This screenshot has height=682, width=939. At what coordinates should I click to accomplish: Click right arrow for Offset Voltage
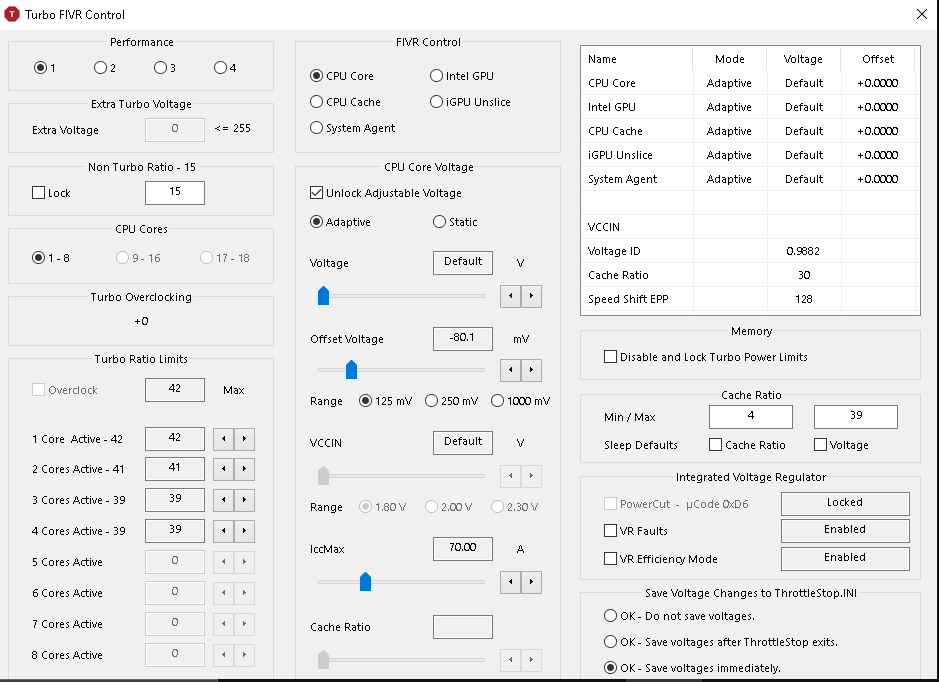click(531, 371)
